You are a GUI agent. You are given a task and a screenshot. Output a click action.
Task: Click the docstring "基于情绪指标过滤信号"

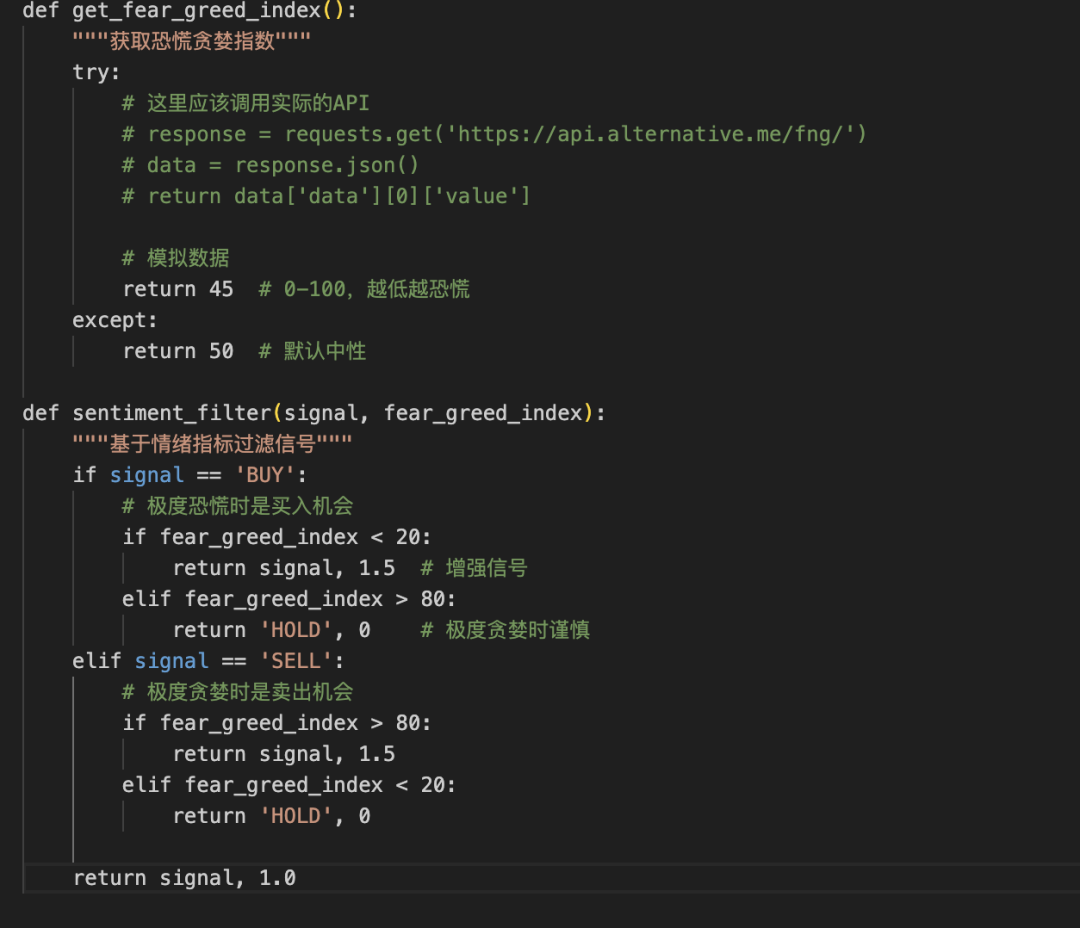coord(212,444)
